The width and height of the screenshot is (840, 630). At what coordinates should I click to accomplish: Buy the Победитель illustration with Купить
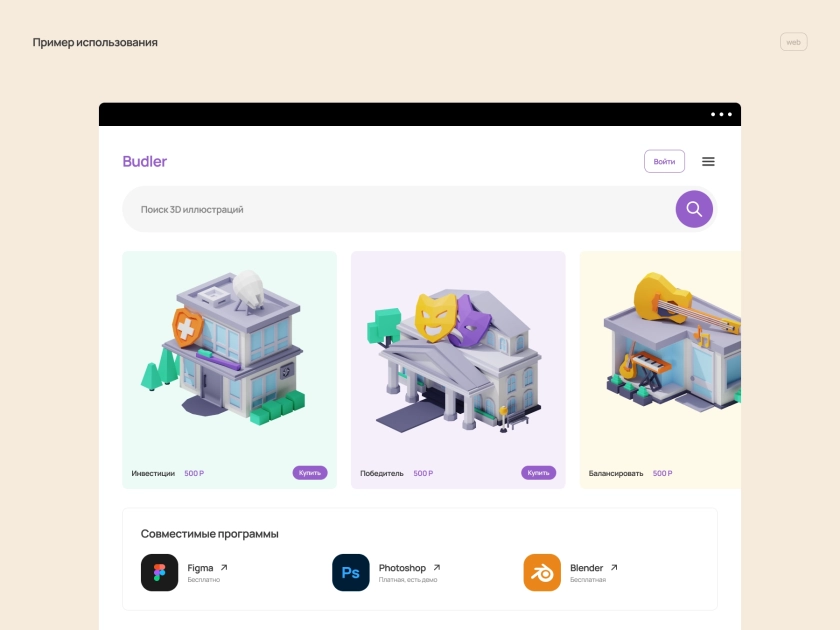pyautogui.click(x=538, y=472)
